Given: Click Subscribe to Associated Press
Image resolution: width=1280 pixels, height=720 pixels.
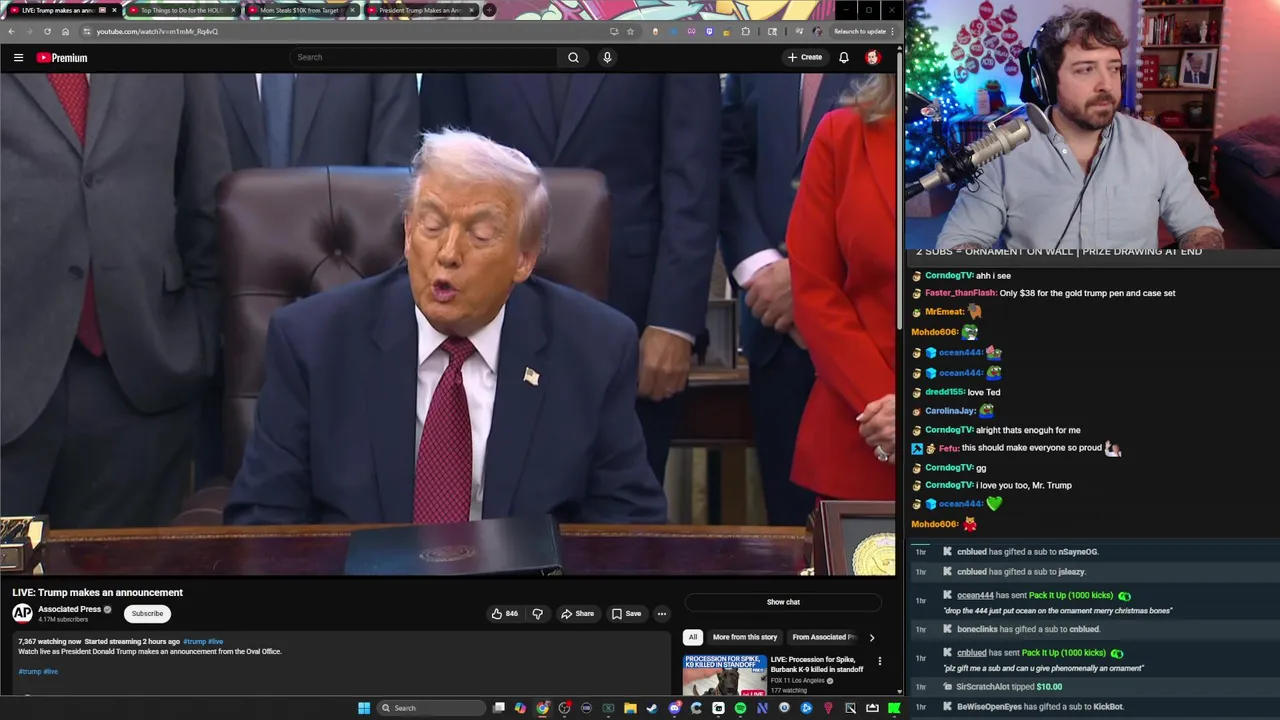Looking at the screenshot, I should pos(147,613).
